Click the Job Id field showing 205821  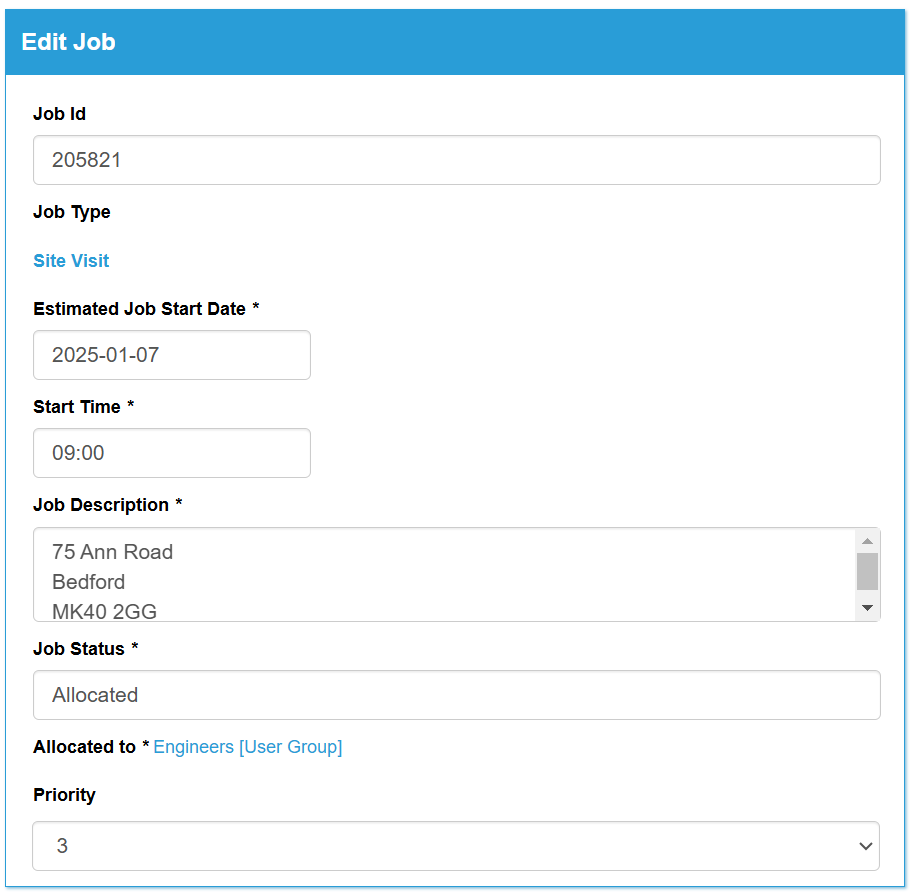pos(456,160)
